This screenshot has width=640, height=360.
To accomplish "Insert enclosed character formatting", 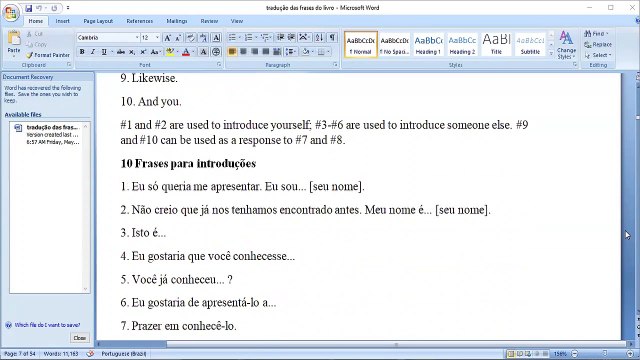I will (x=216, y=52).
